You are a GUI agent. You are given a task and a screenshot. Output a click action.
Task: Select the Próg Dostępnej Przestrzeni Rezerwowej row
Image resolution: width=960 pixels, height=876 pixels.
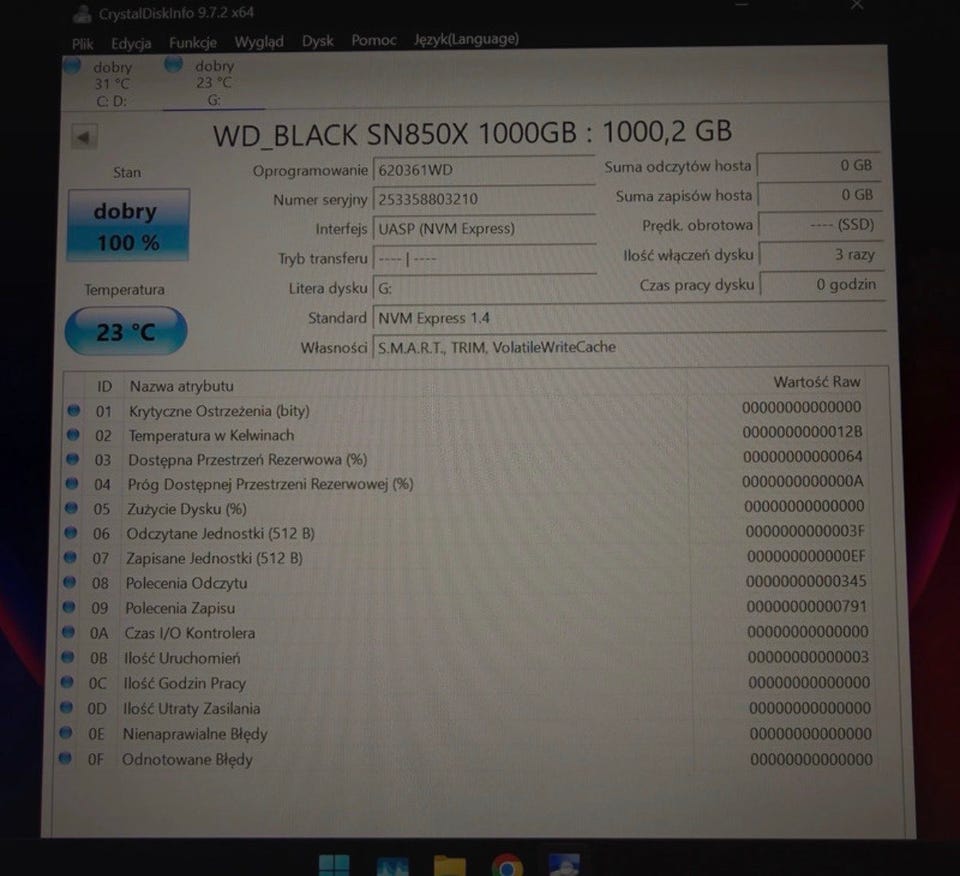(468, 484)
